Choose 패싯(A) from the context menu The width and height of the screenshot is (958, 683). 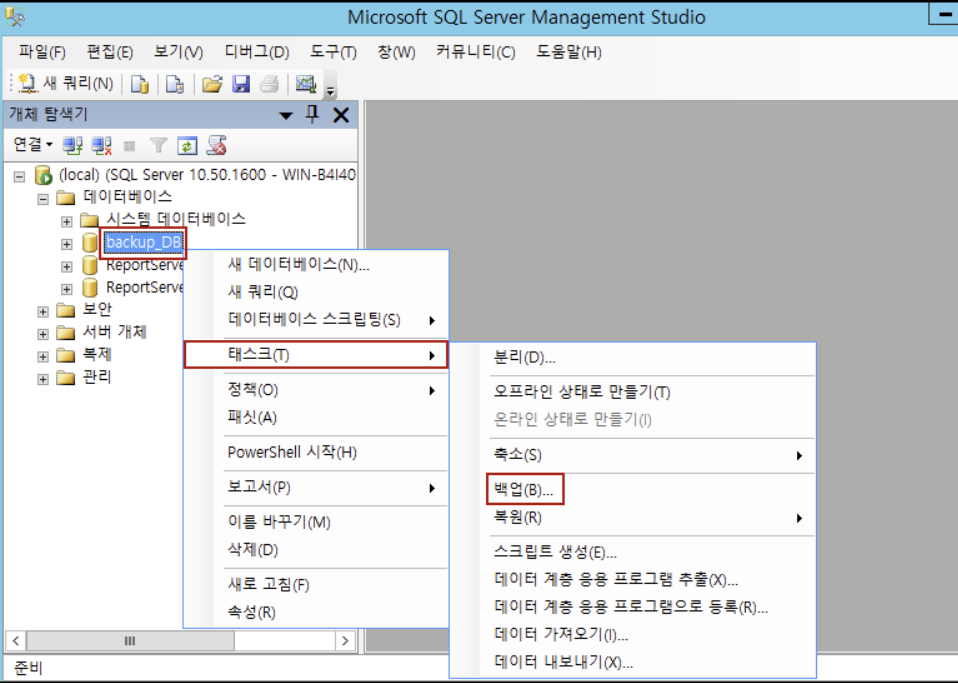(316, 417)
